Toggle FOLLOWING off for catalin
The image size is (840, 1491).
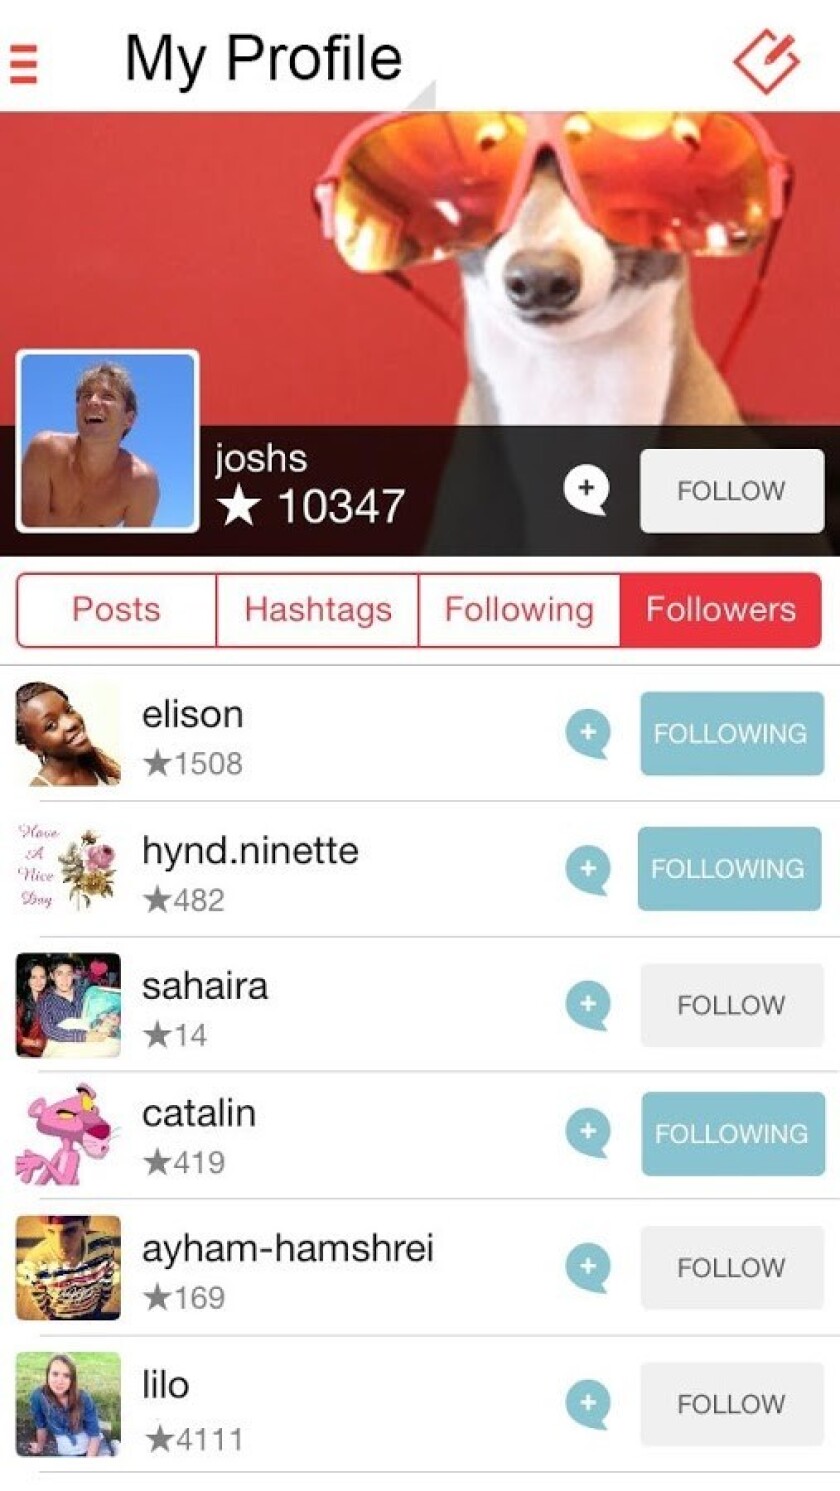[x=733, y=1133]
